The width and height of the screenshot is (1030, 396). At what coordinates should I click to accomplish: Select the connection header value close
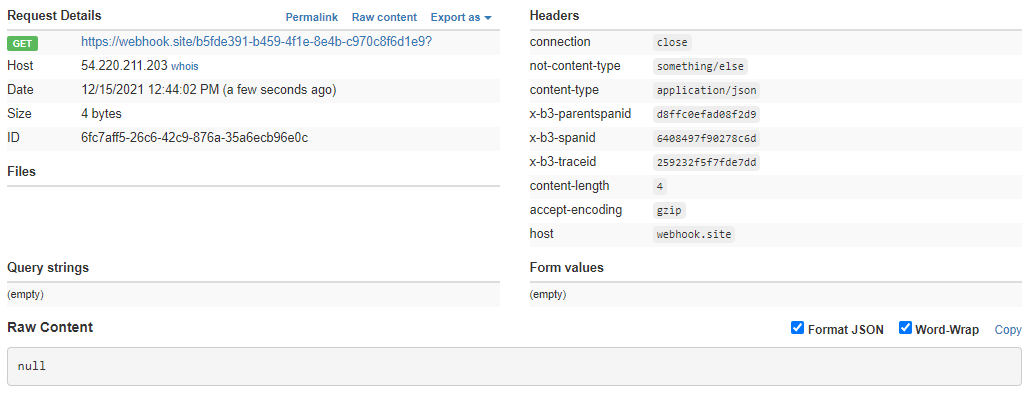coord(672,43)
